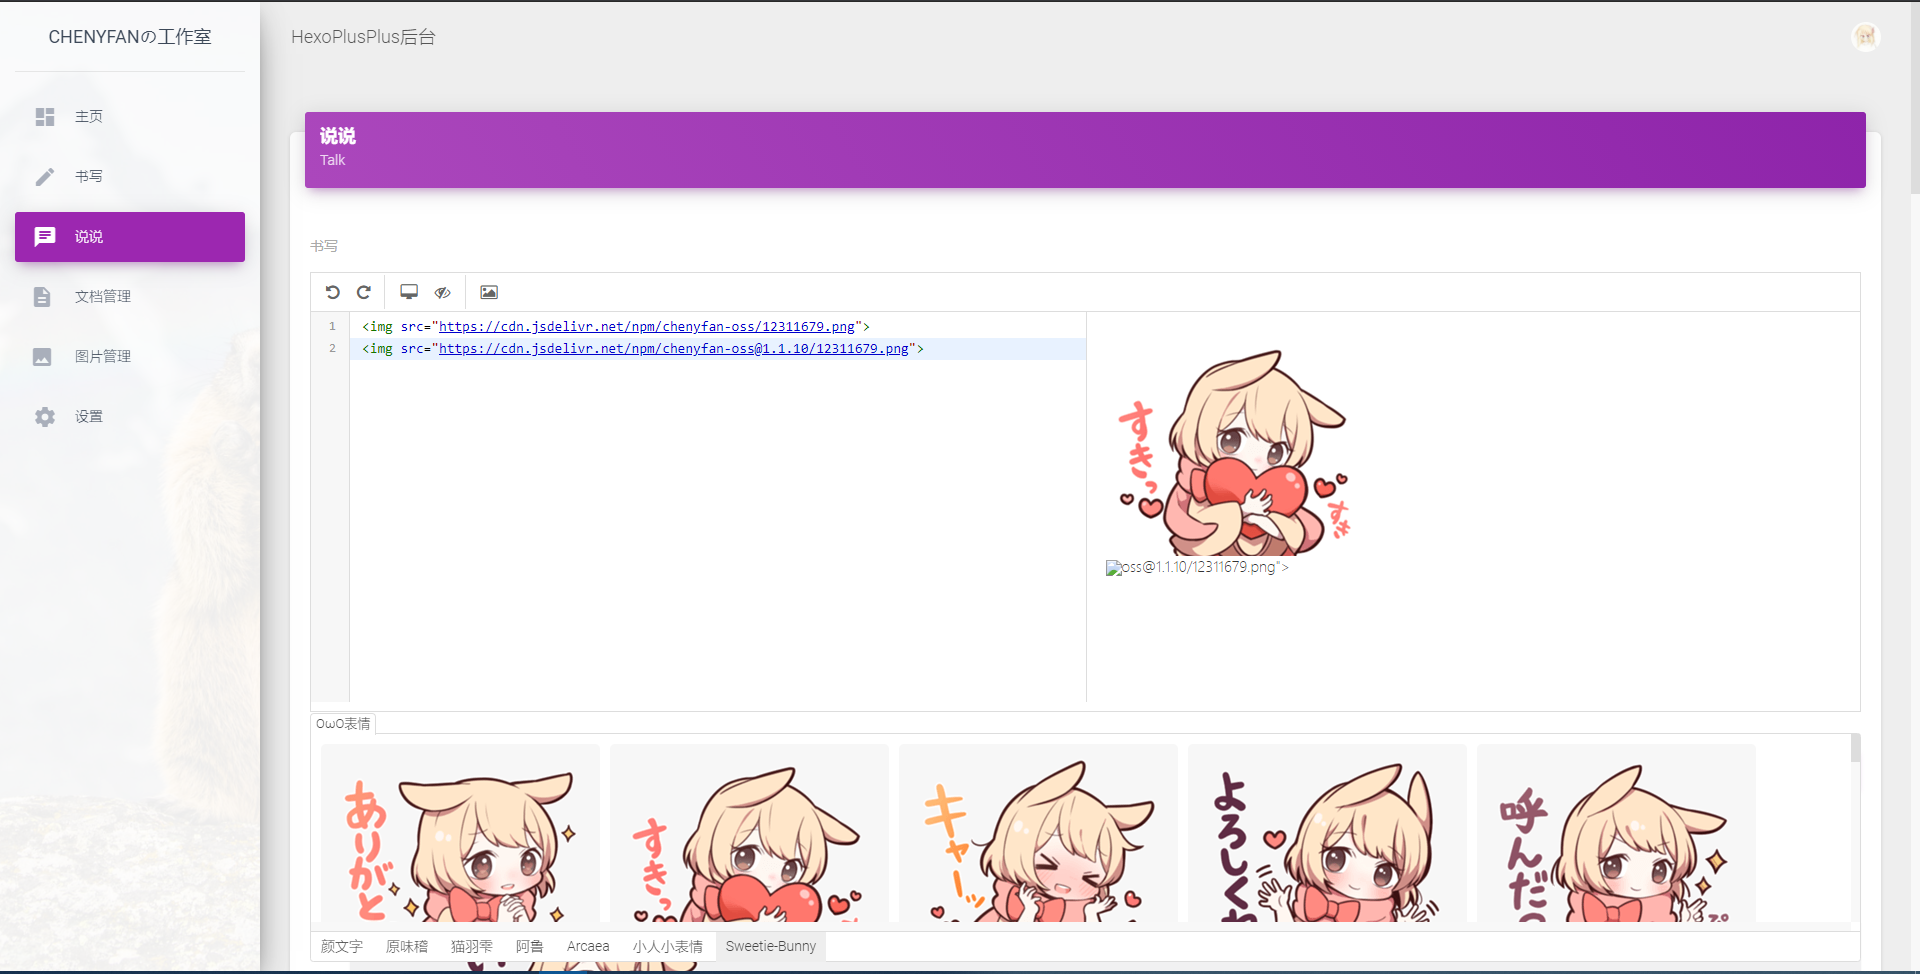Toggle the preview pane with the monitor icon
The width and height of the screenshot is (1920, 974).
(409, 291)
